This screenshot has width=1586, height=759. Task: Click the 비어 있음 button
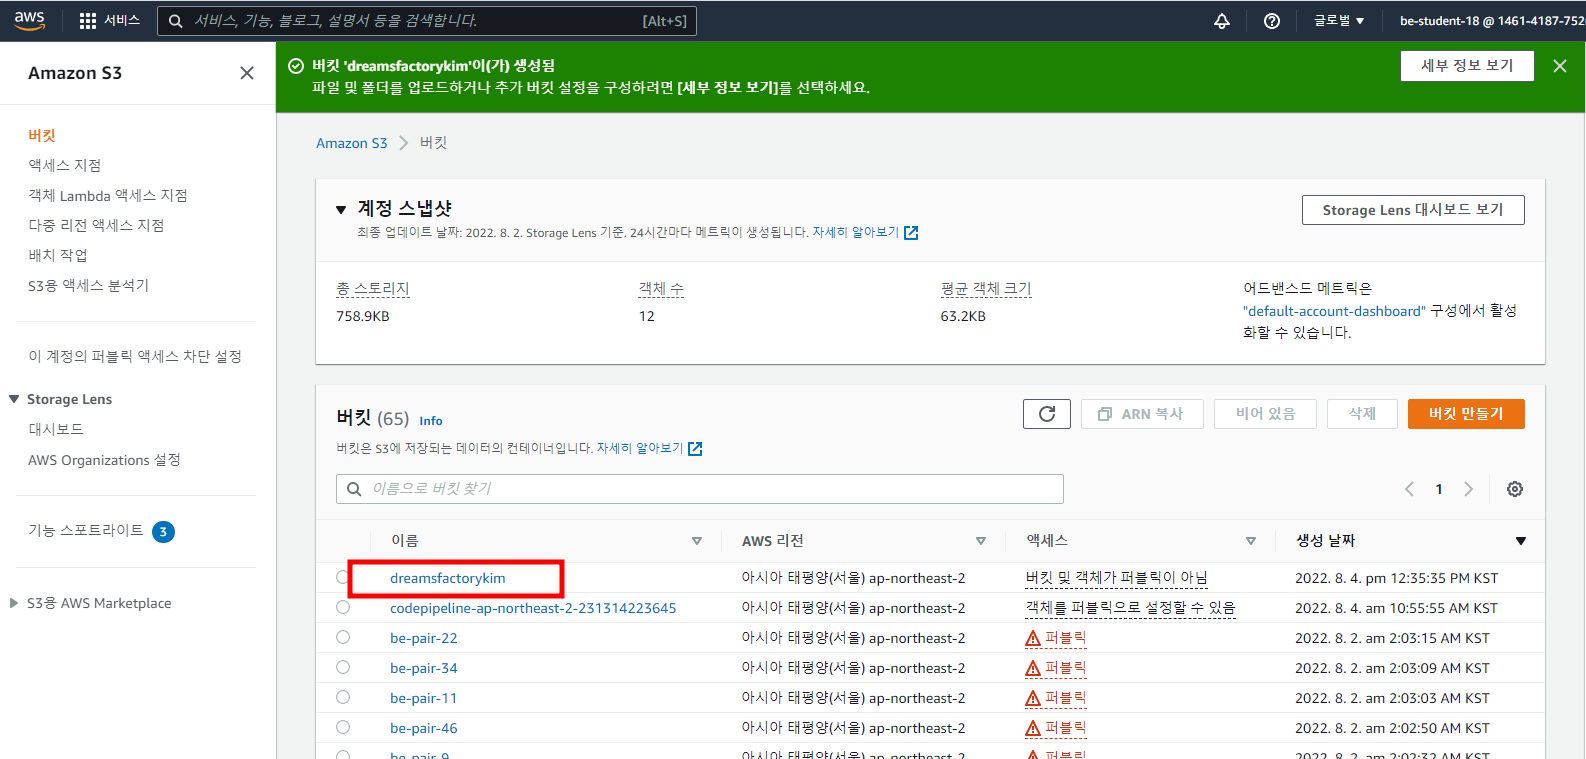(x=1265, y=414)
